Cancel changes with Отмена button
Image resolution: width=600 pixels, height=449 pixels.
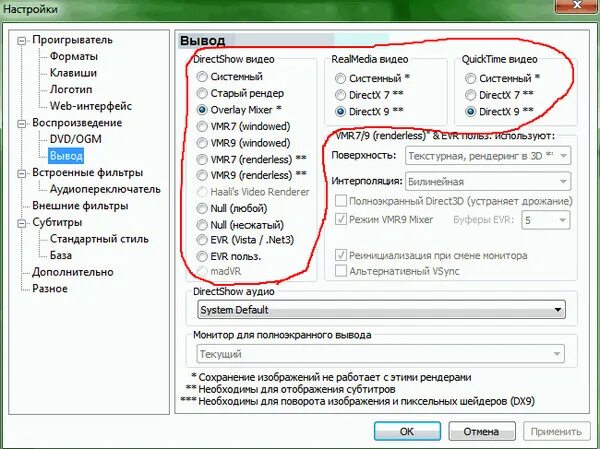click(x=481, y=431)
